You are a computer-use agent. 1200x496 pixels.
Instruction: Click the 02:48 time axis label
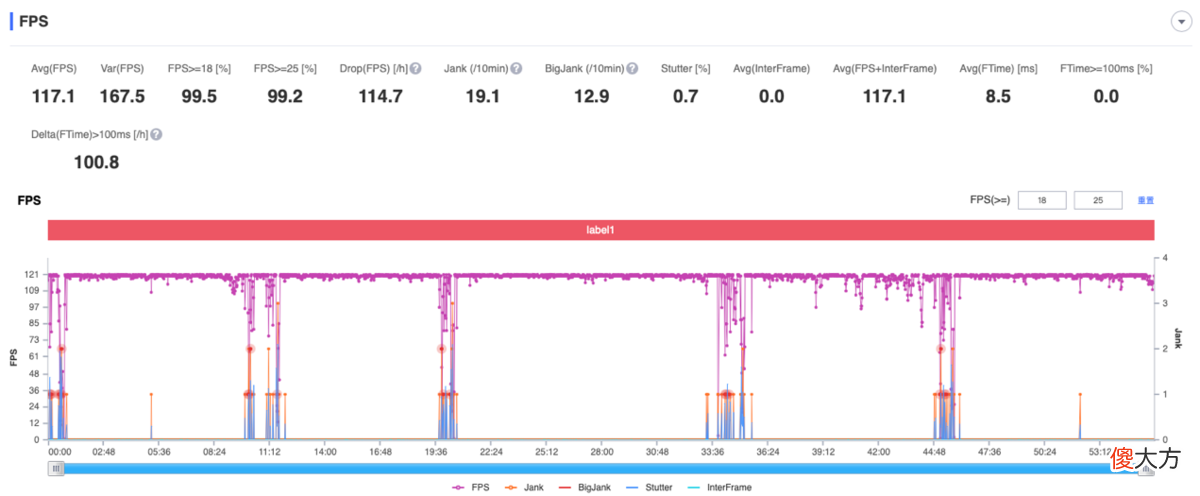click(103, 451)
